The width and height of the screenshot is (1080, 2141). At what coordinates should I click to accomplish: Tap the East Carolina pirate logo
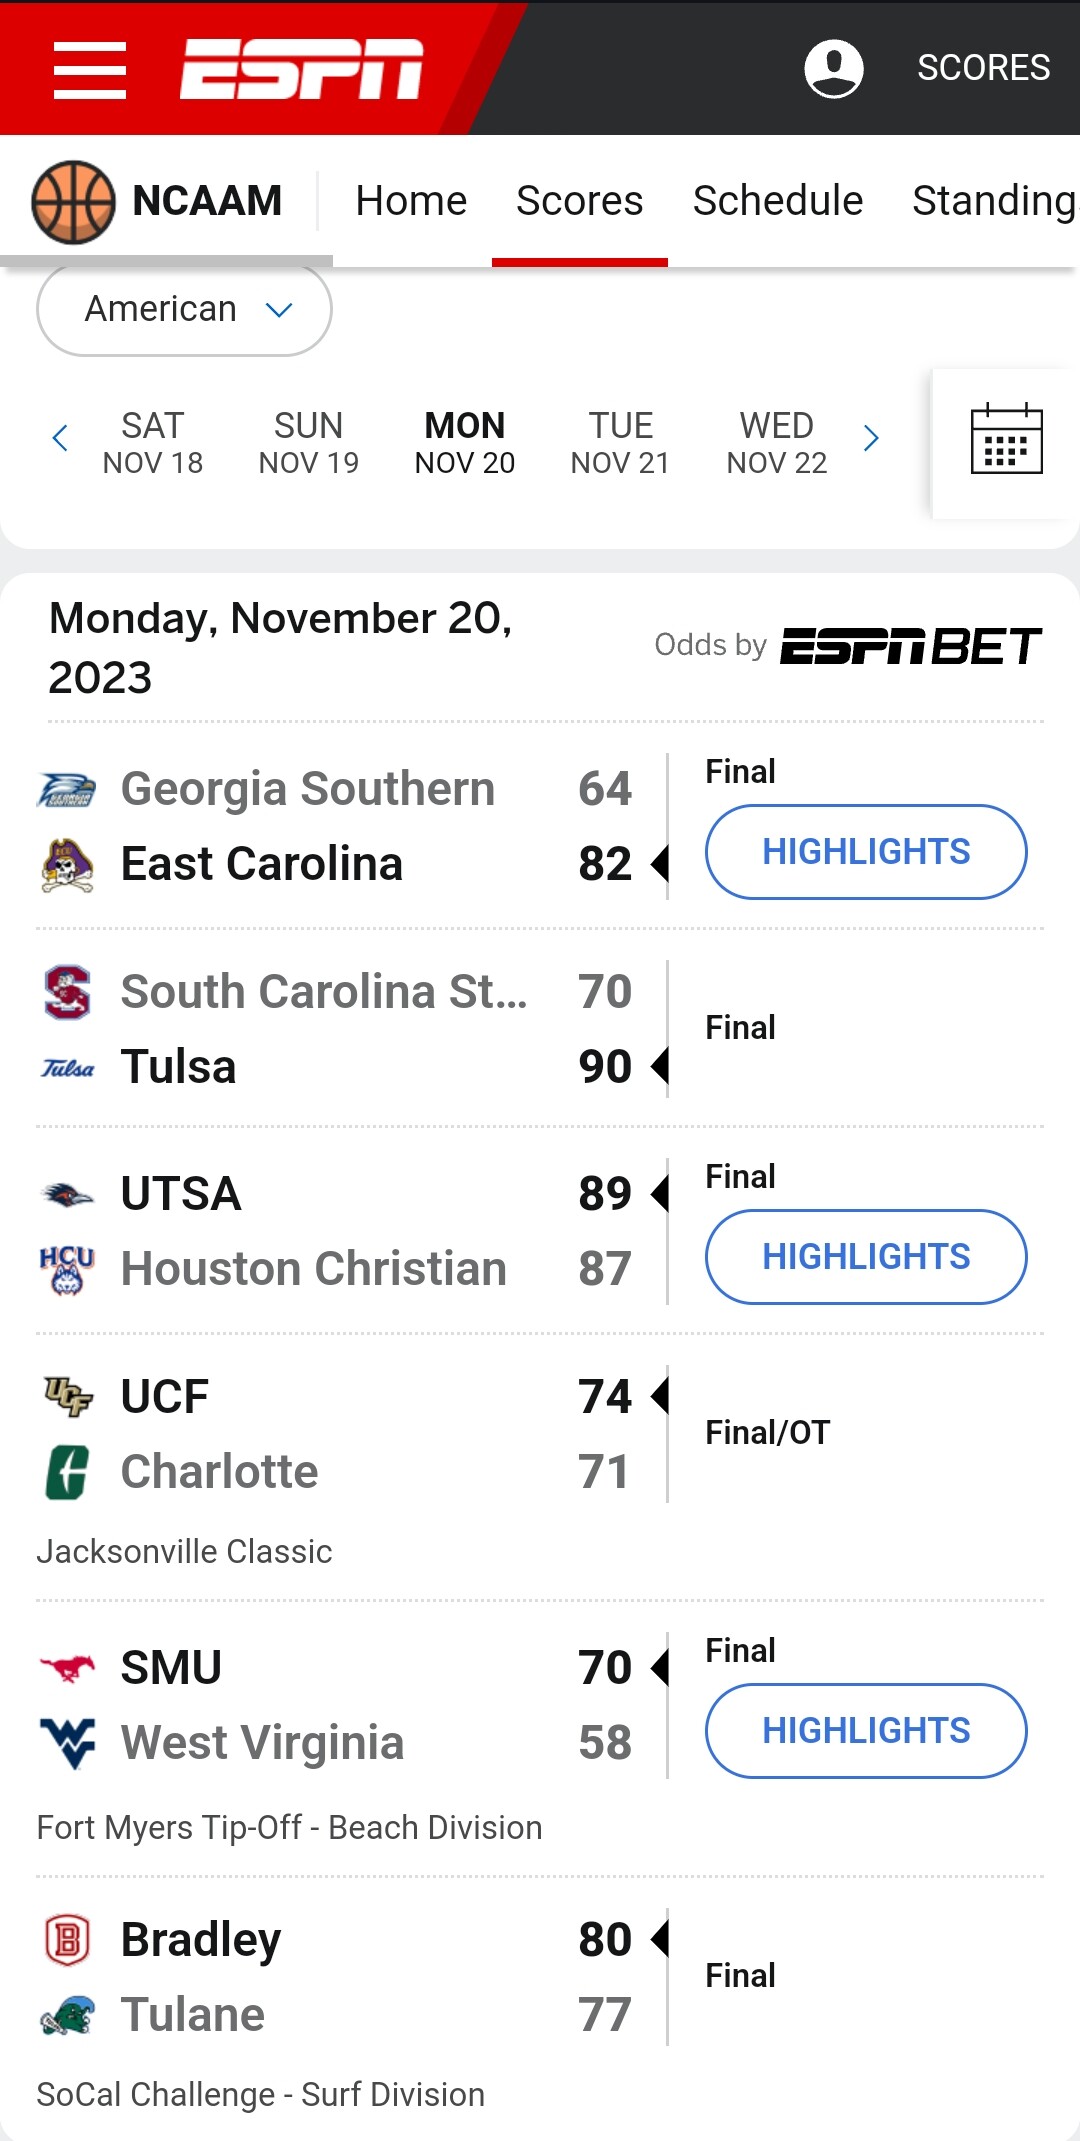[x=67, y=864]
